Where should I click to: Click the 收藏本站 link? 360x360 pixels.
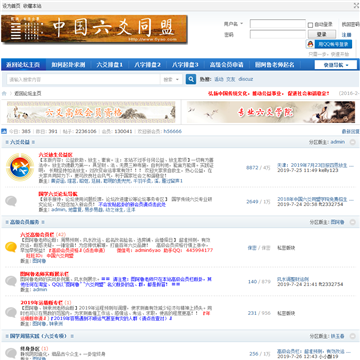click(32, 6)
